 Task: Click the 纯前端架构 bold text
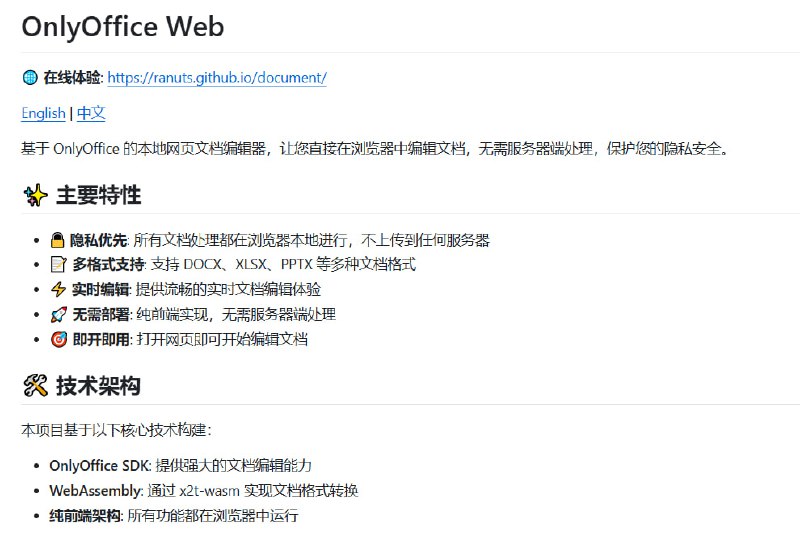85,515
